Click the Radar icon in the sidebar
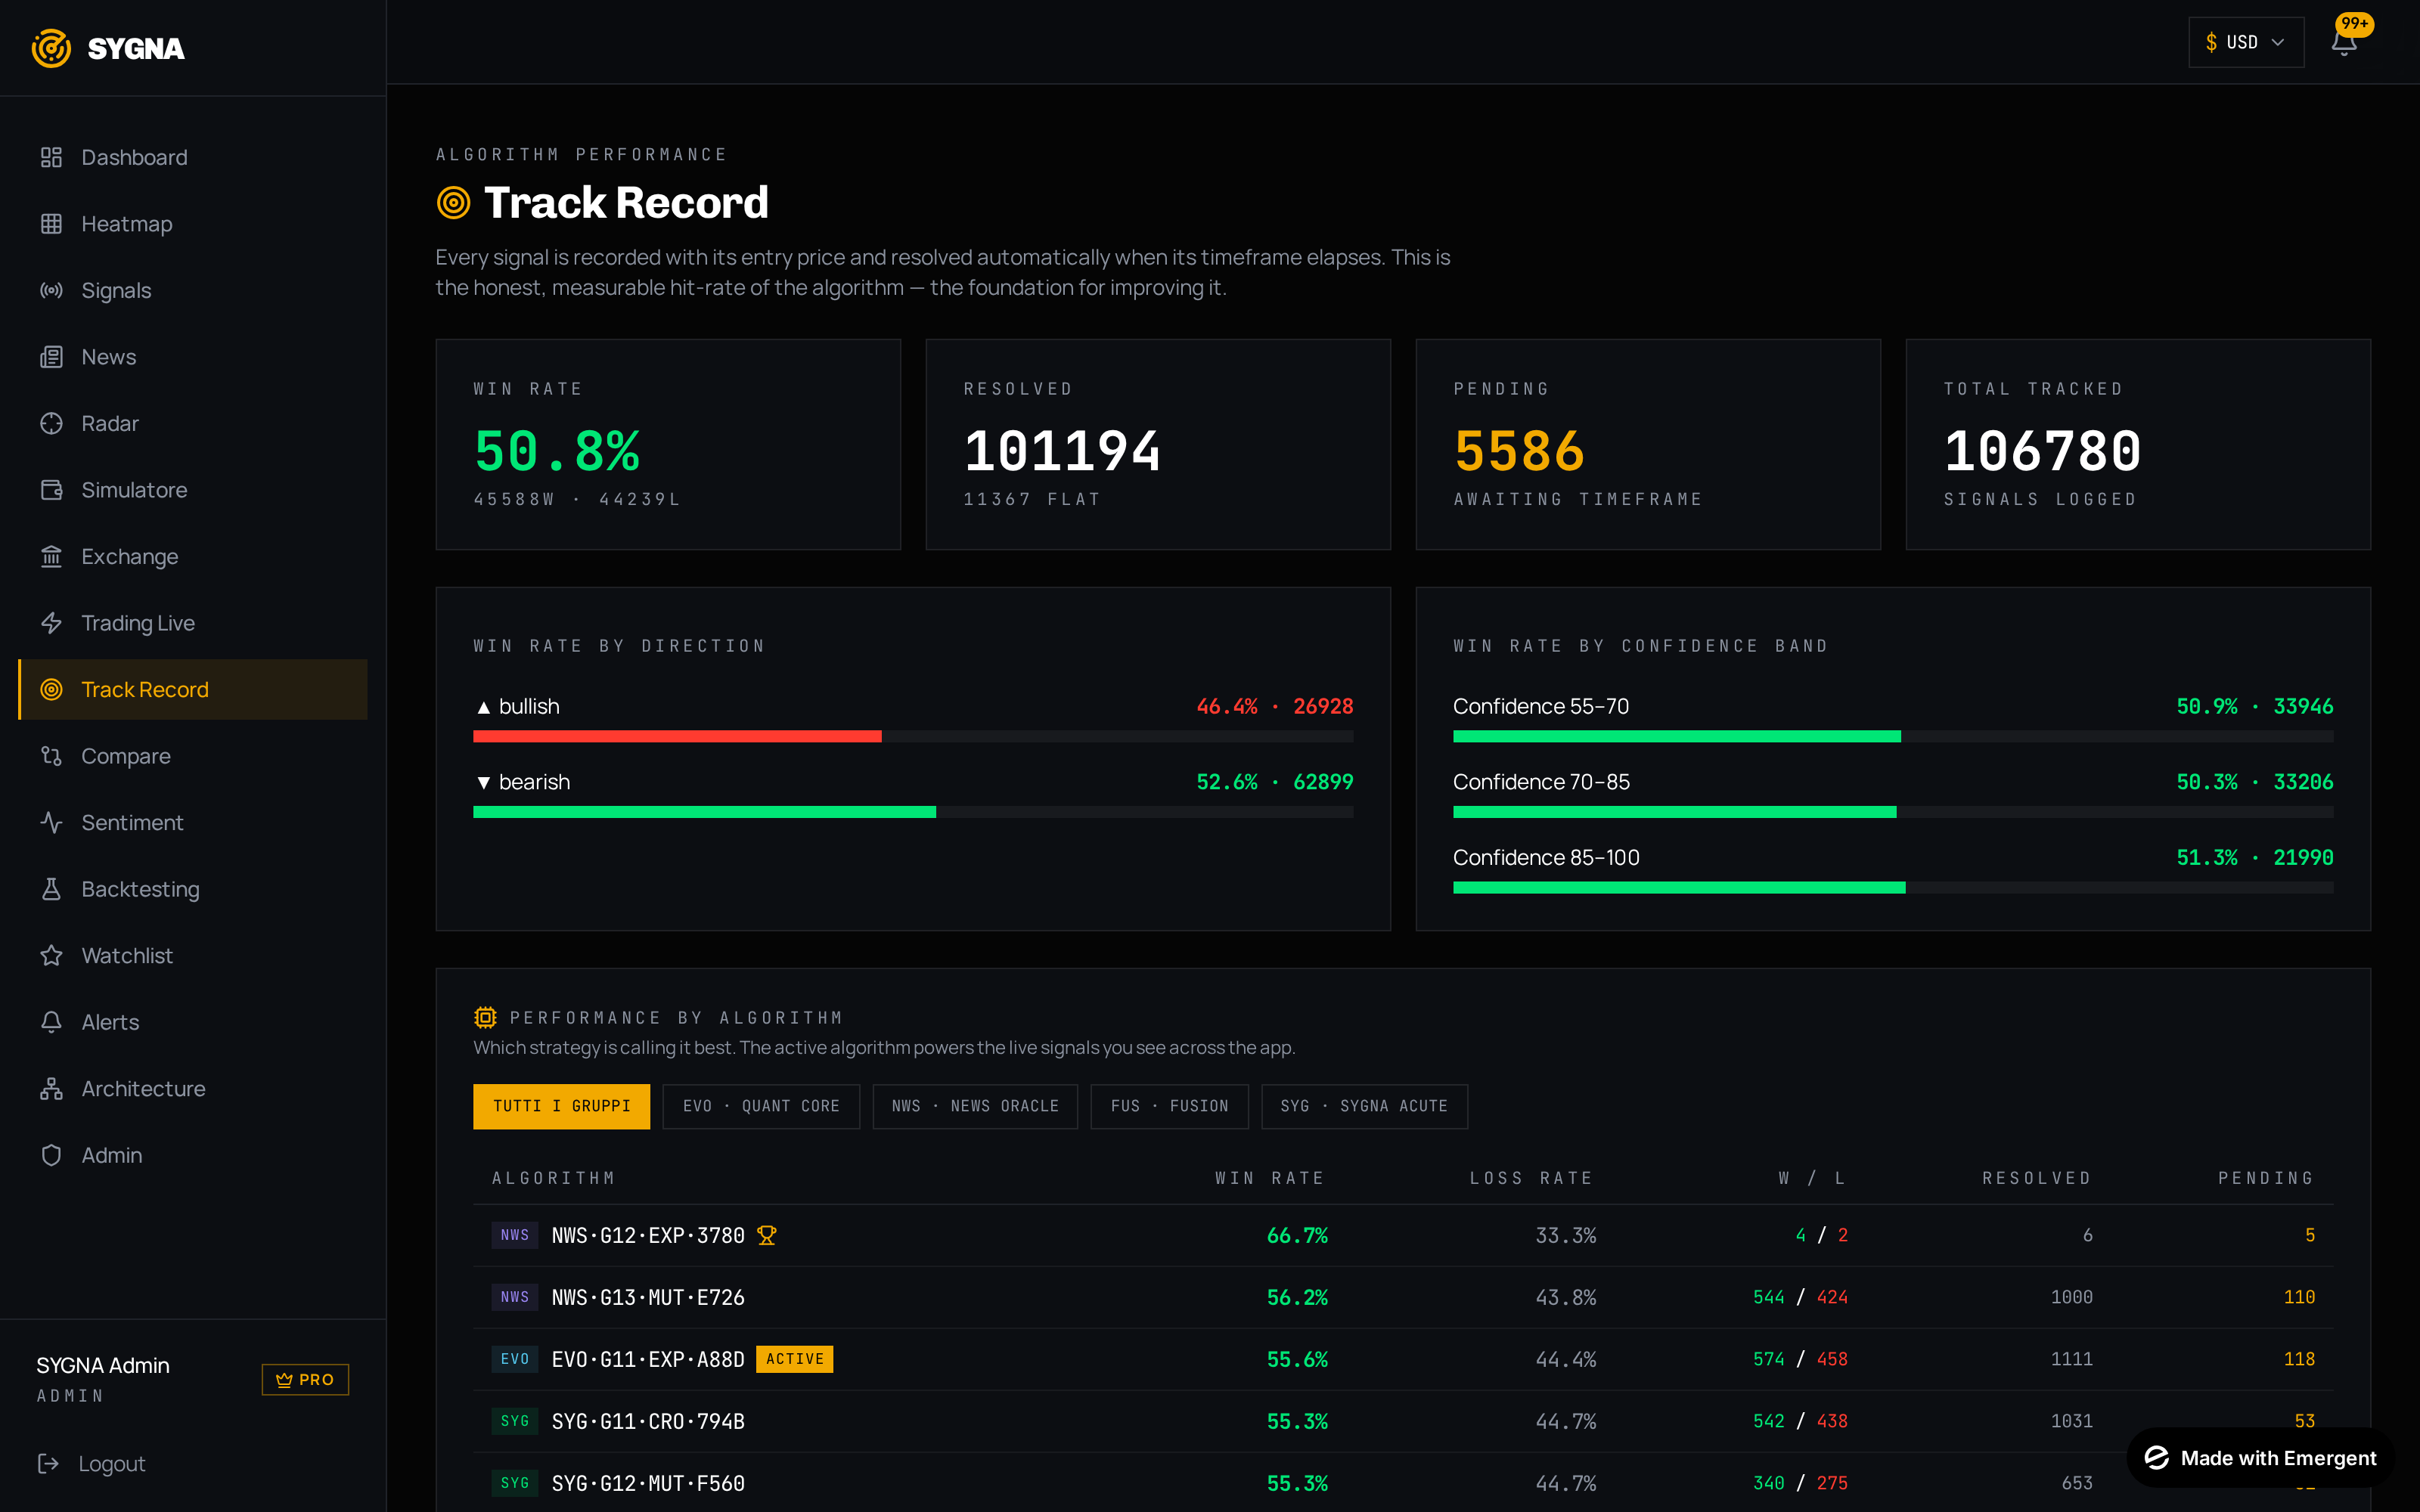This screenshot has height=1512, width=2420. pos(51,424)
